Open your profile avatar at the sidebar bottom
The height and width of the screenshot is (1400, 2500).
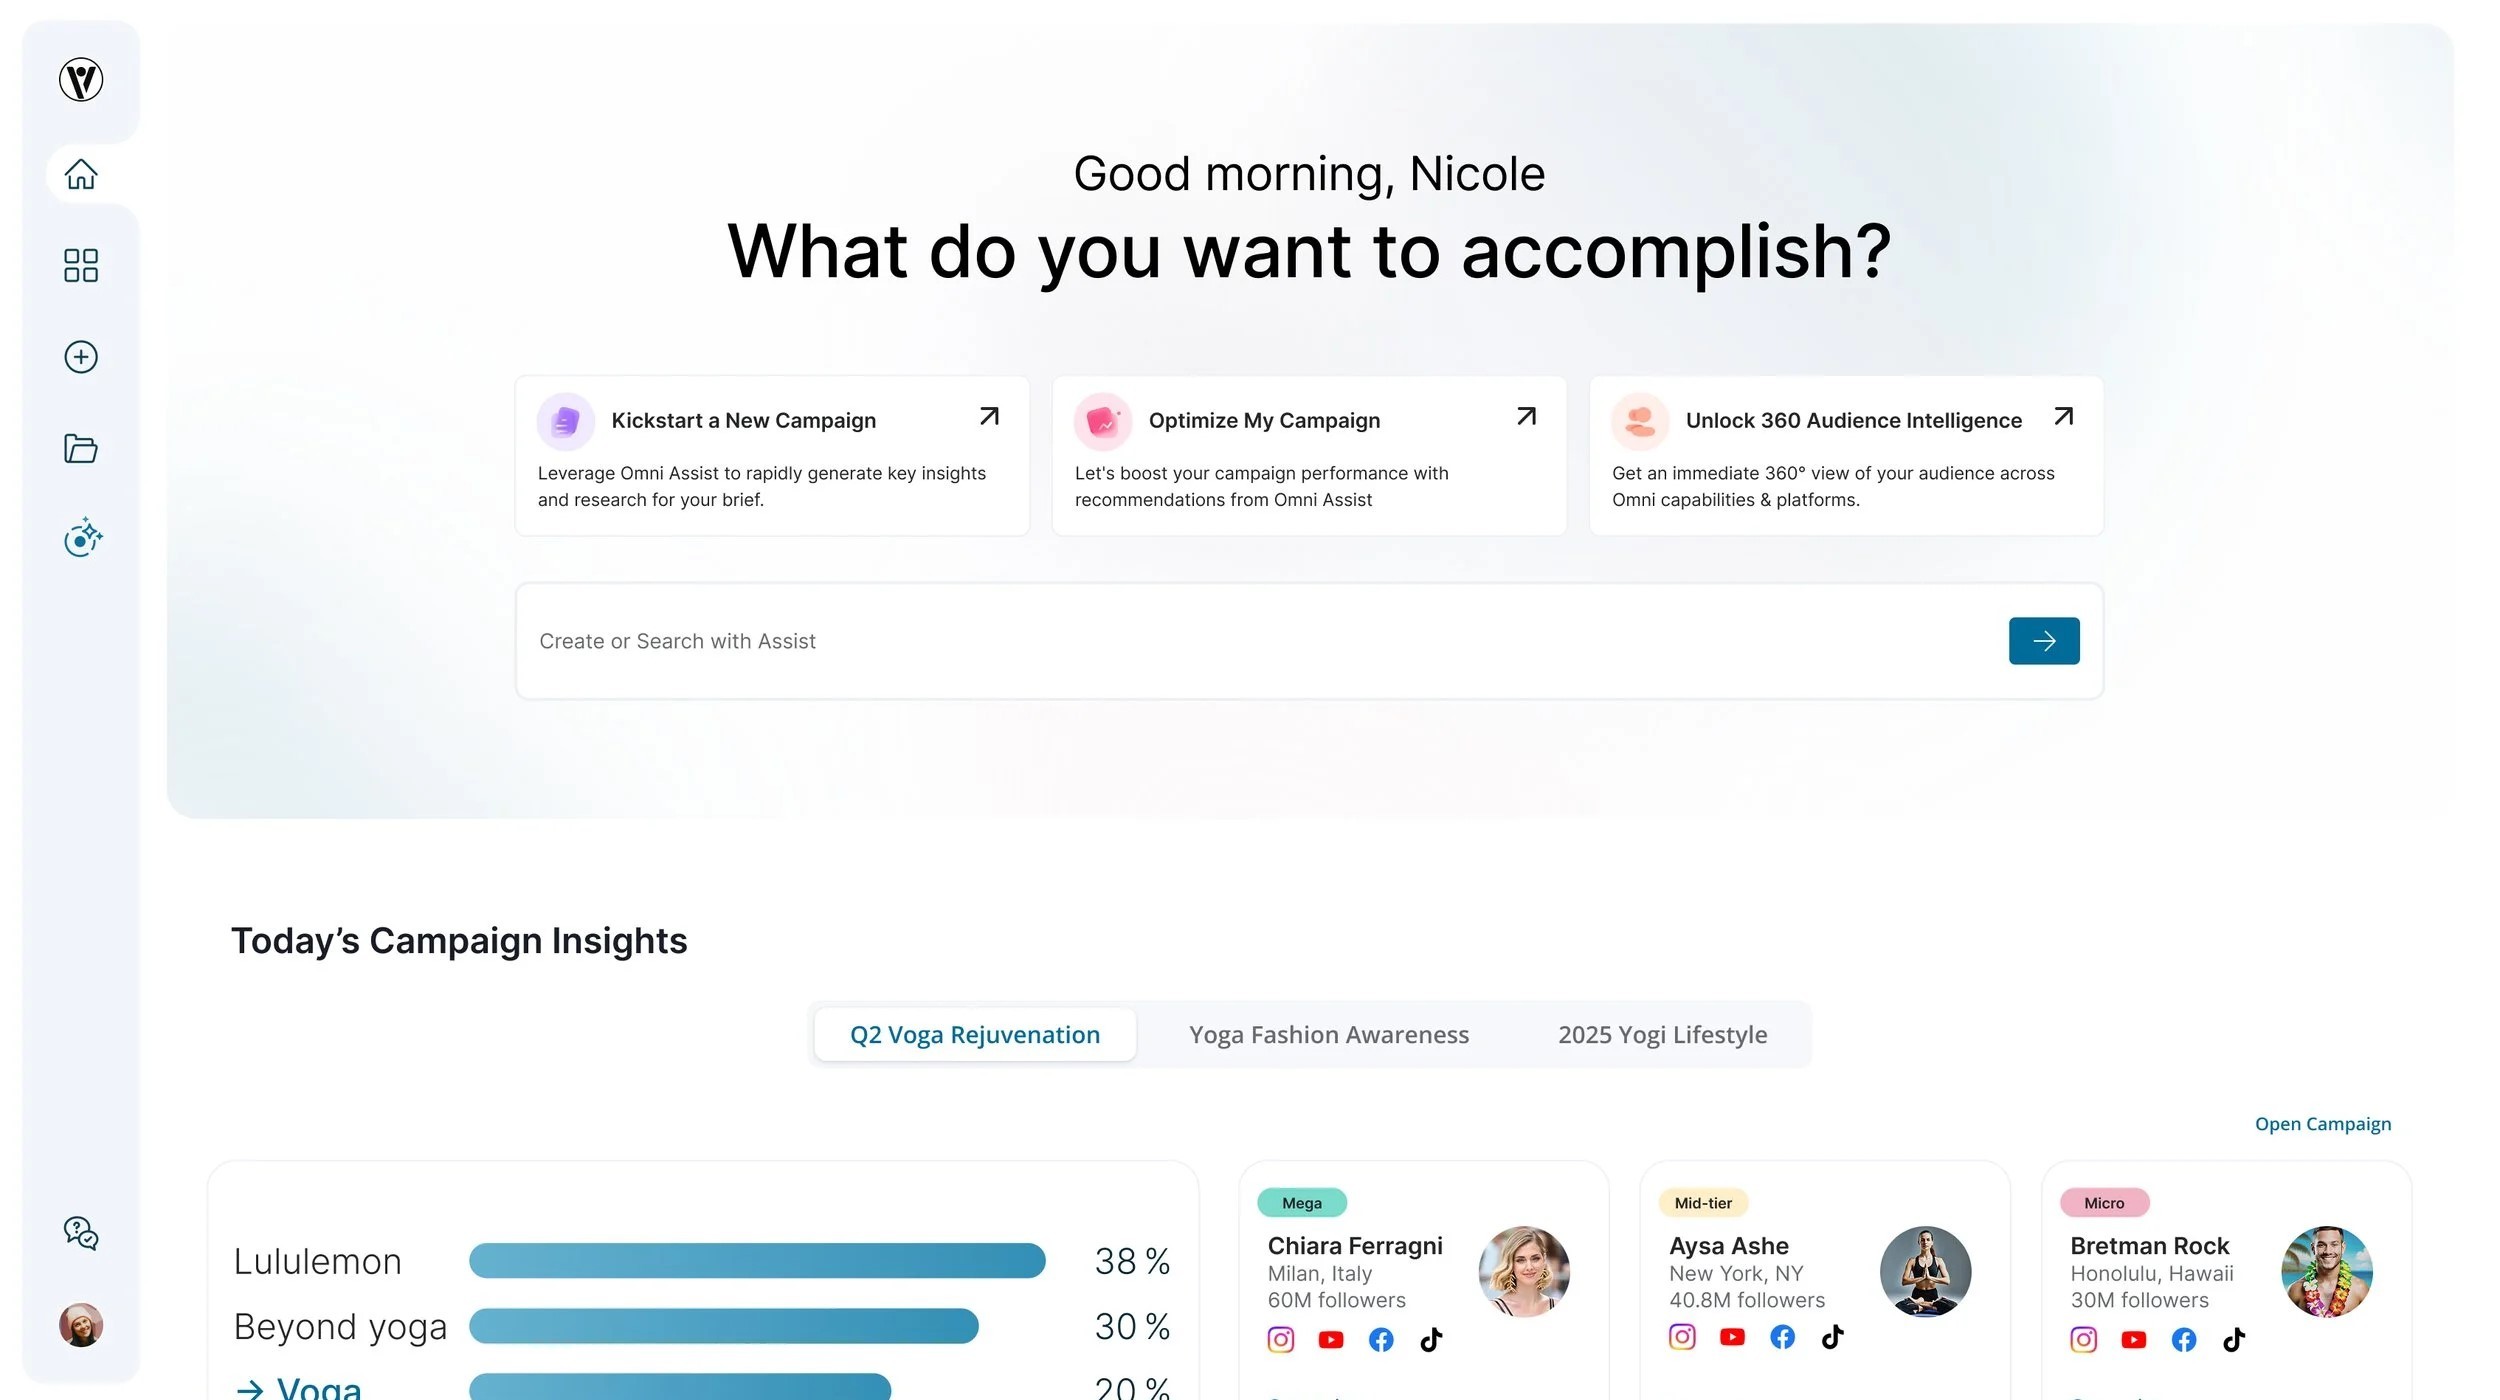pyautogui.click(x=81, y=1325)
